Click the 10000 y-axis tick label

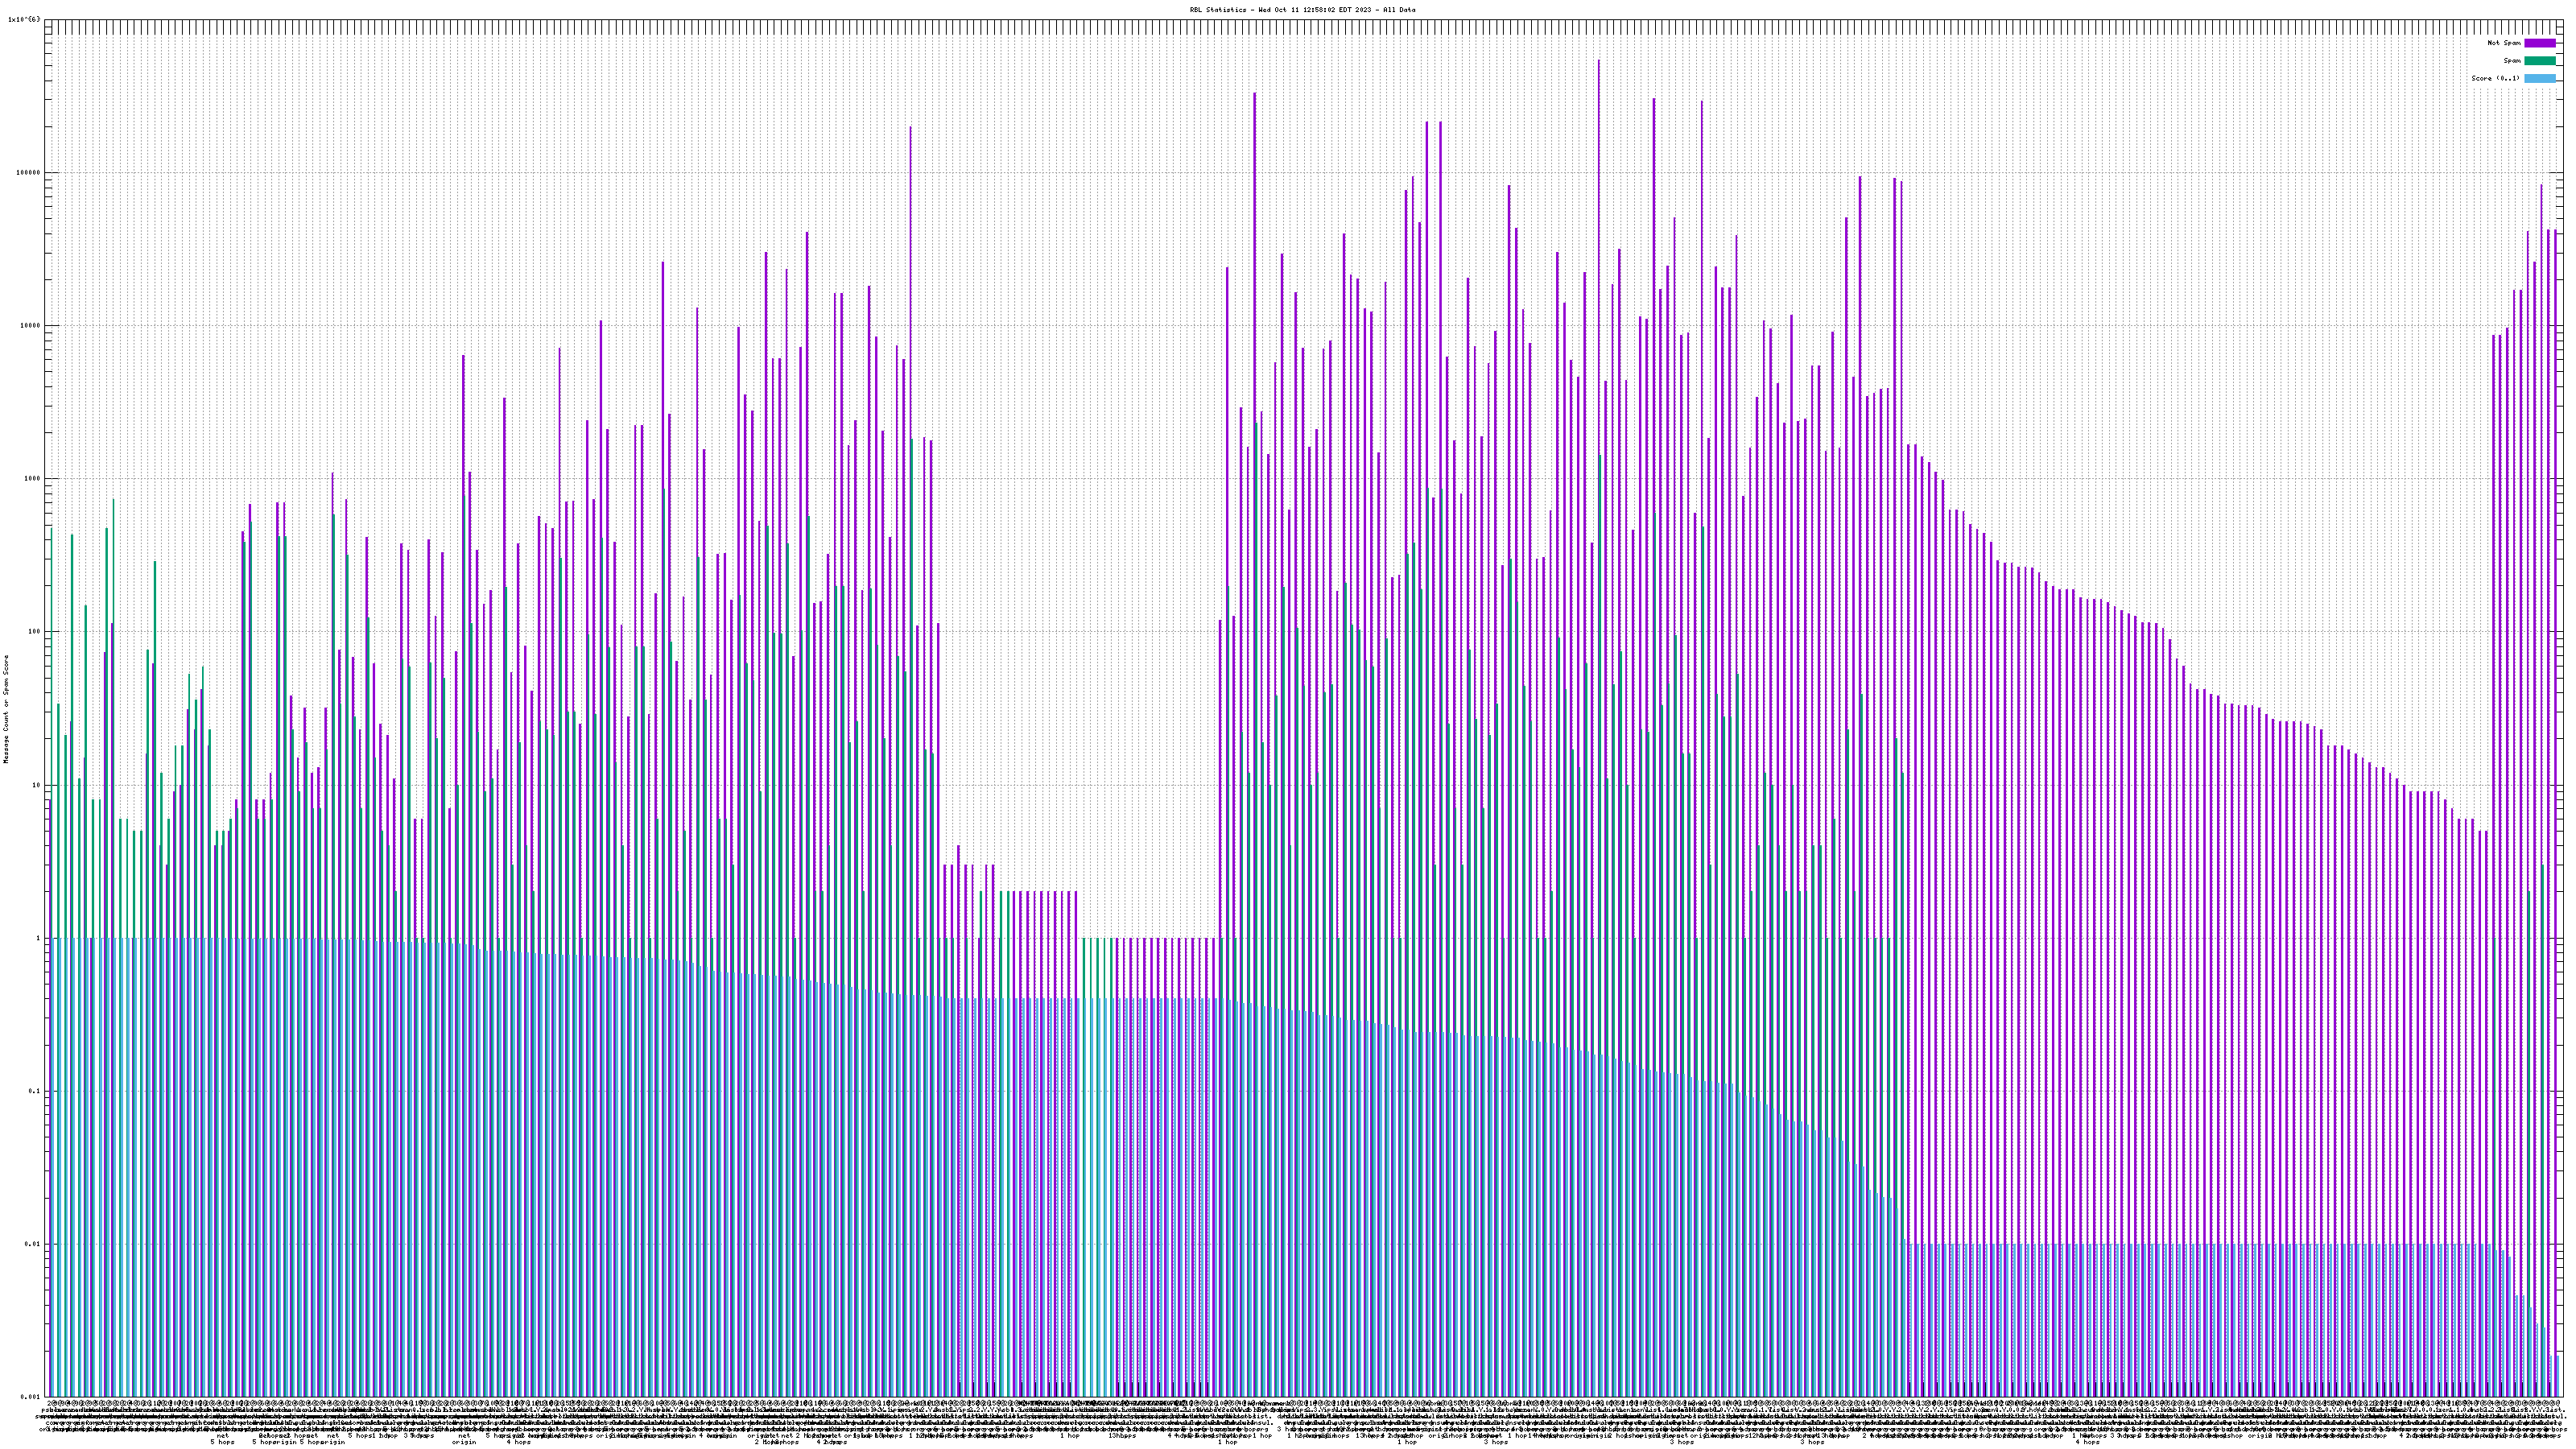click(31, 325)
